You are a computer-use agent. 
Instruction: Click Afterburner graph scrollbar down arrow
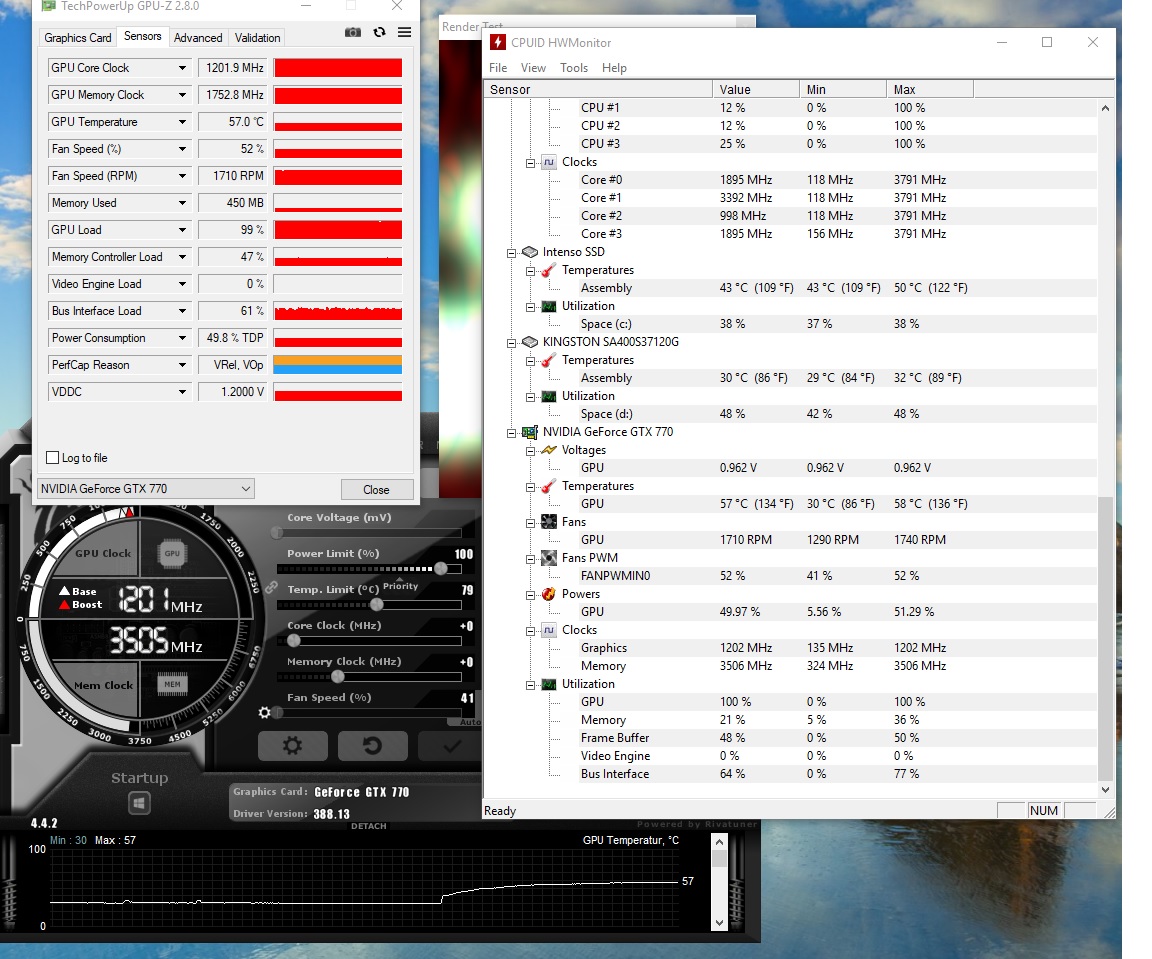(719, 922)
